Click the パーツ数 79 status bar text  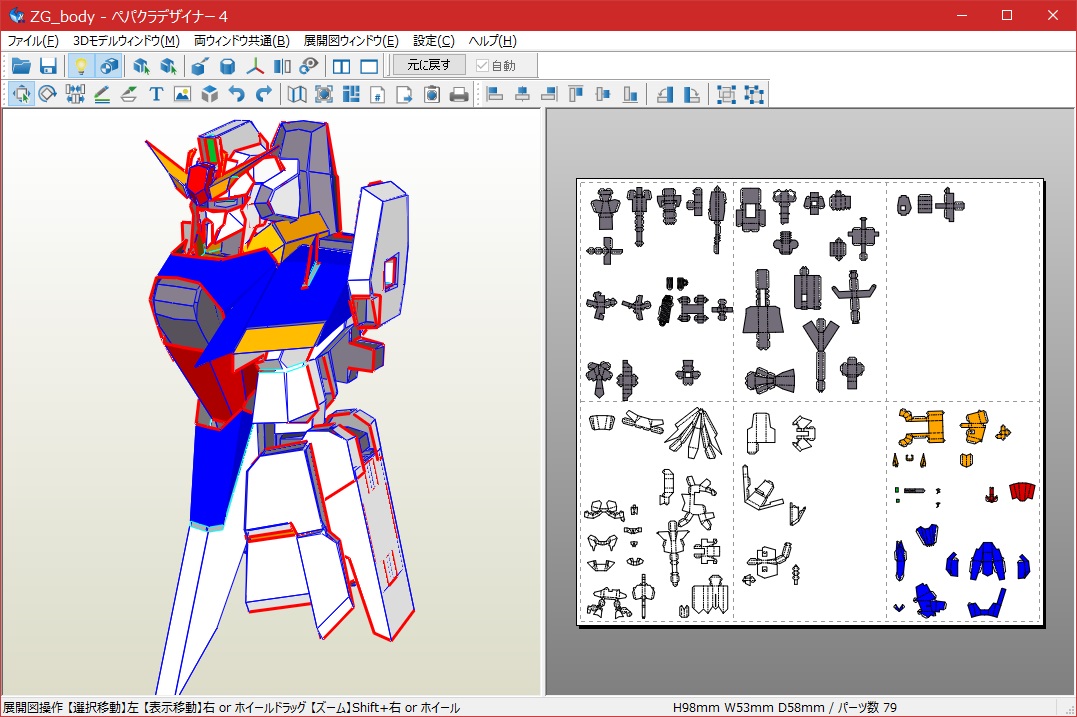tap(866, 707)
